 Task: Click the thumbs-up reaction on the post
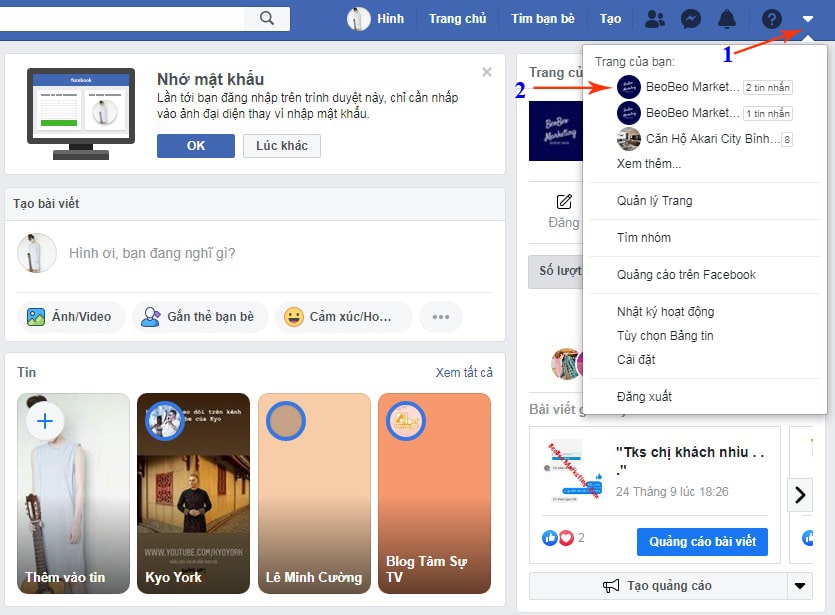pos(550,536)
